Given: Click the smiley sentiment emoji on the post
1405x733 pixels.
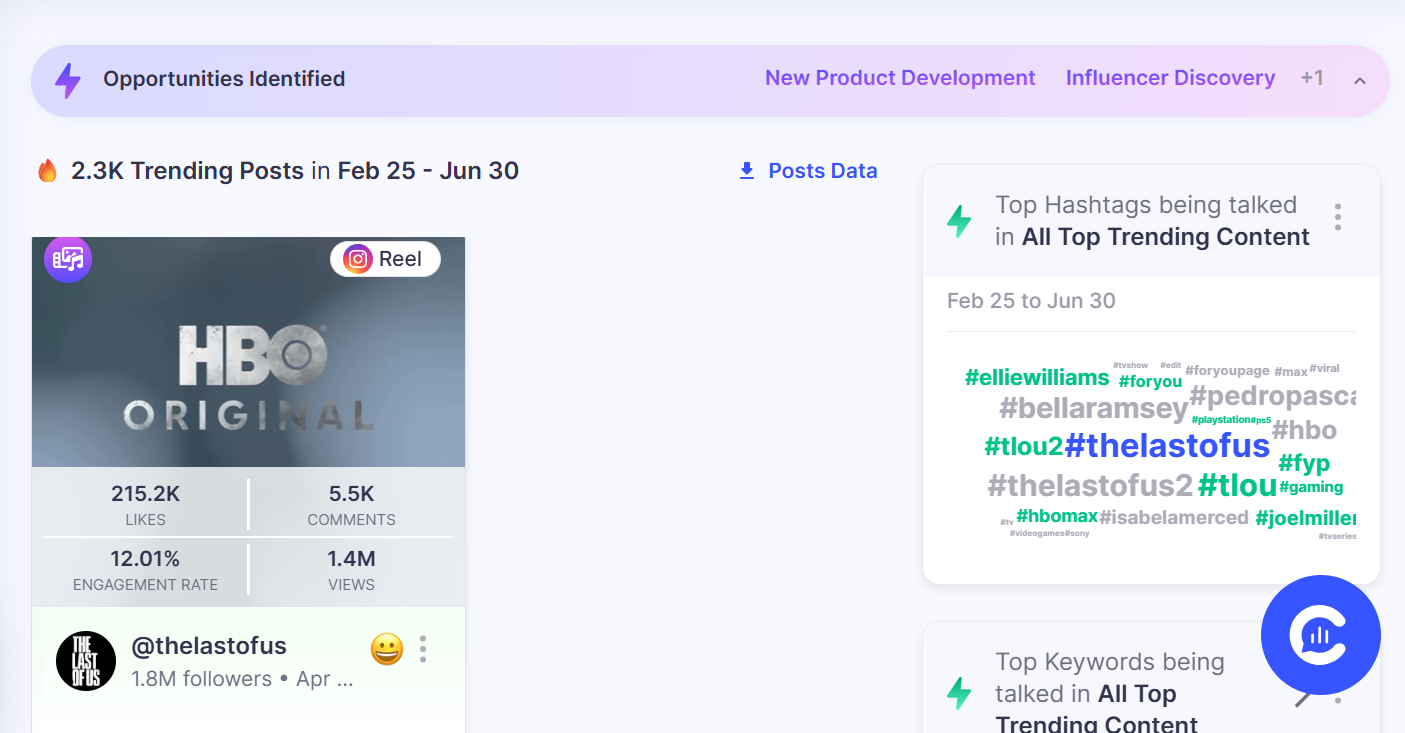Looking at the screenshot, I should click(387, 649).
